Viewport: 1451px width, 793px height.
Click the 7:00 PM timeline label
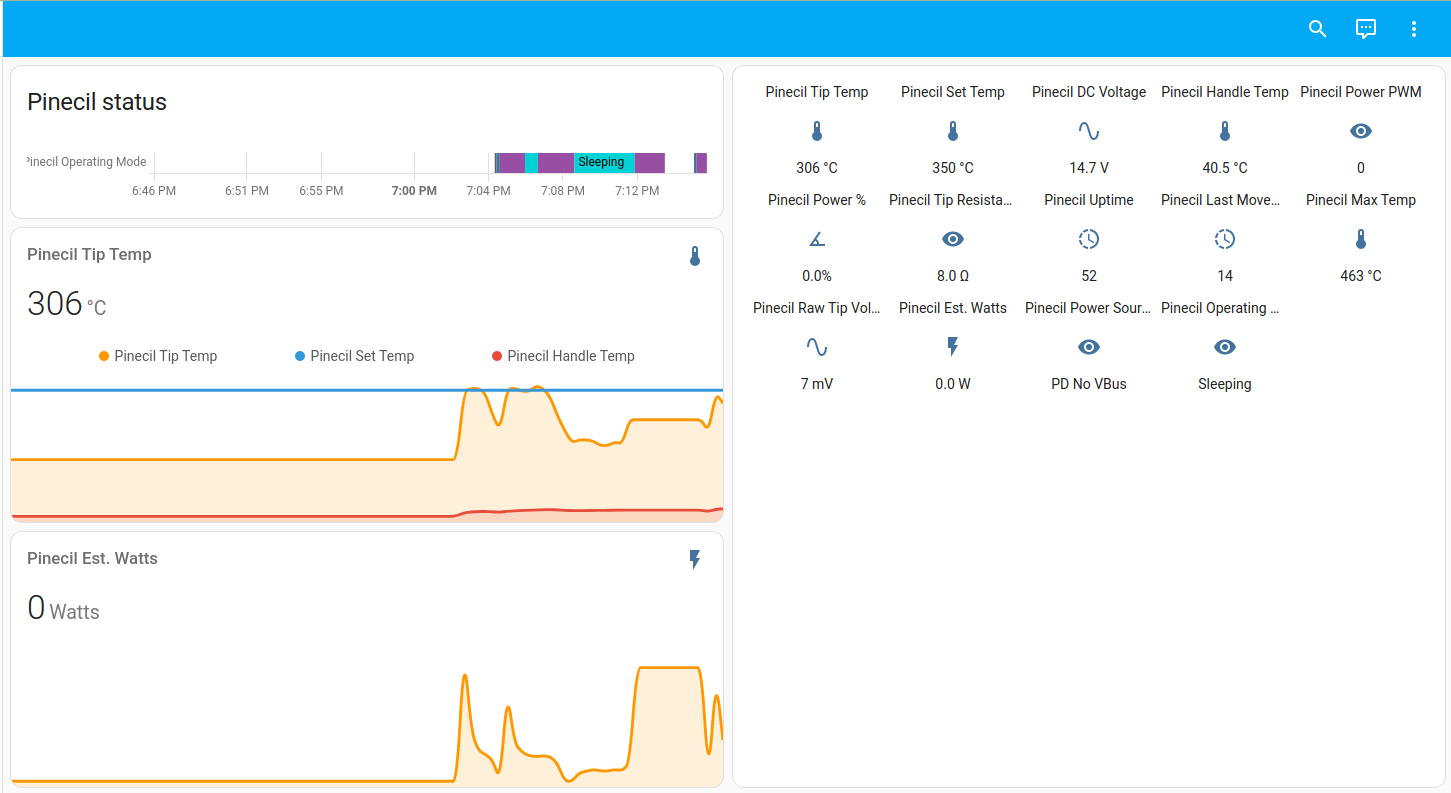[x=414, y=191]
